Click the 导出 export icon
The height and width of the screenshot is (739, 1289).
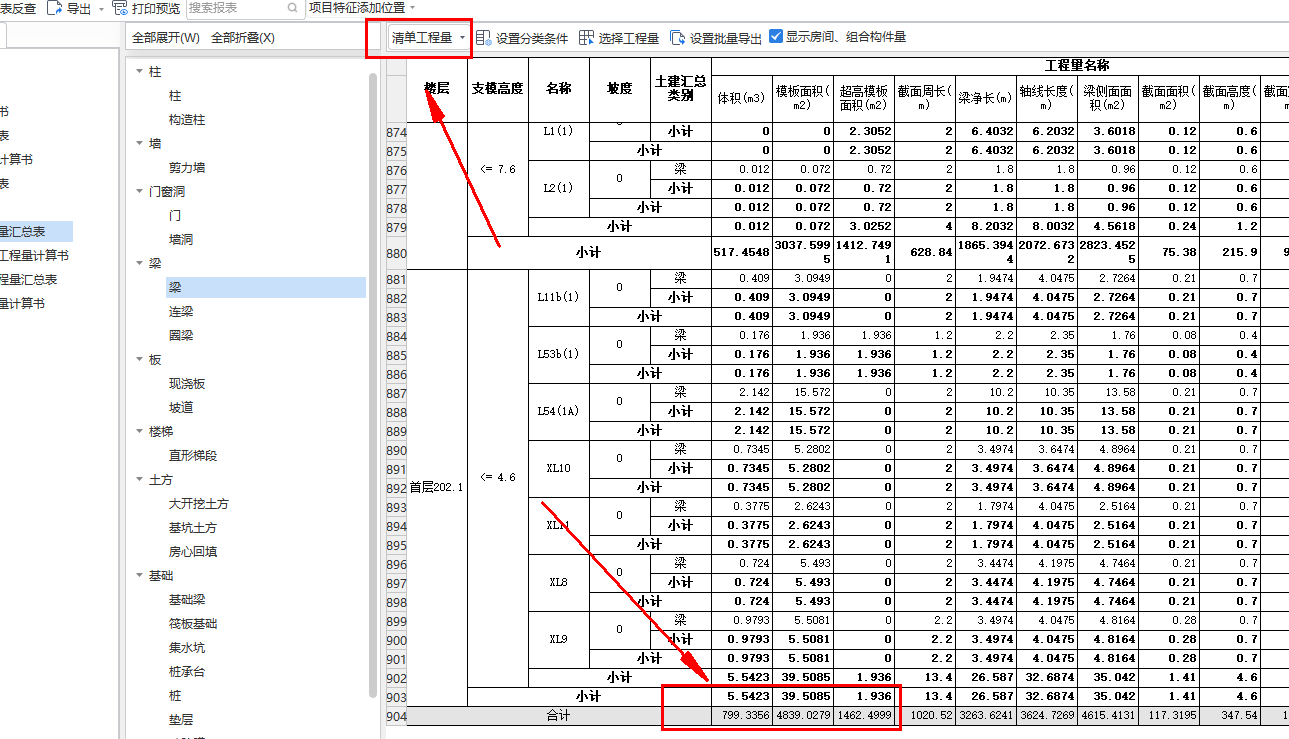pos(55,8)
